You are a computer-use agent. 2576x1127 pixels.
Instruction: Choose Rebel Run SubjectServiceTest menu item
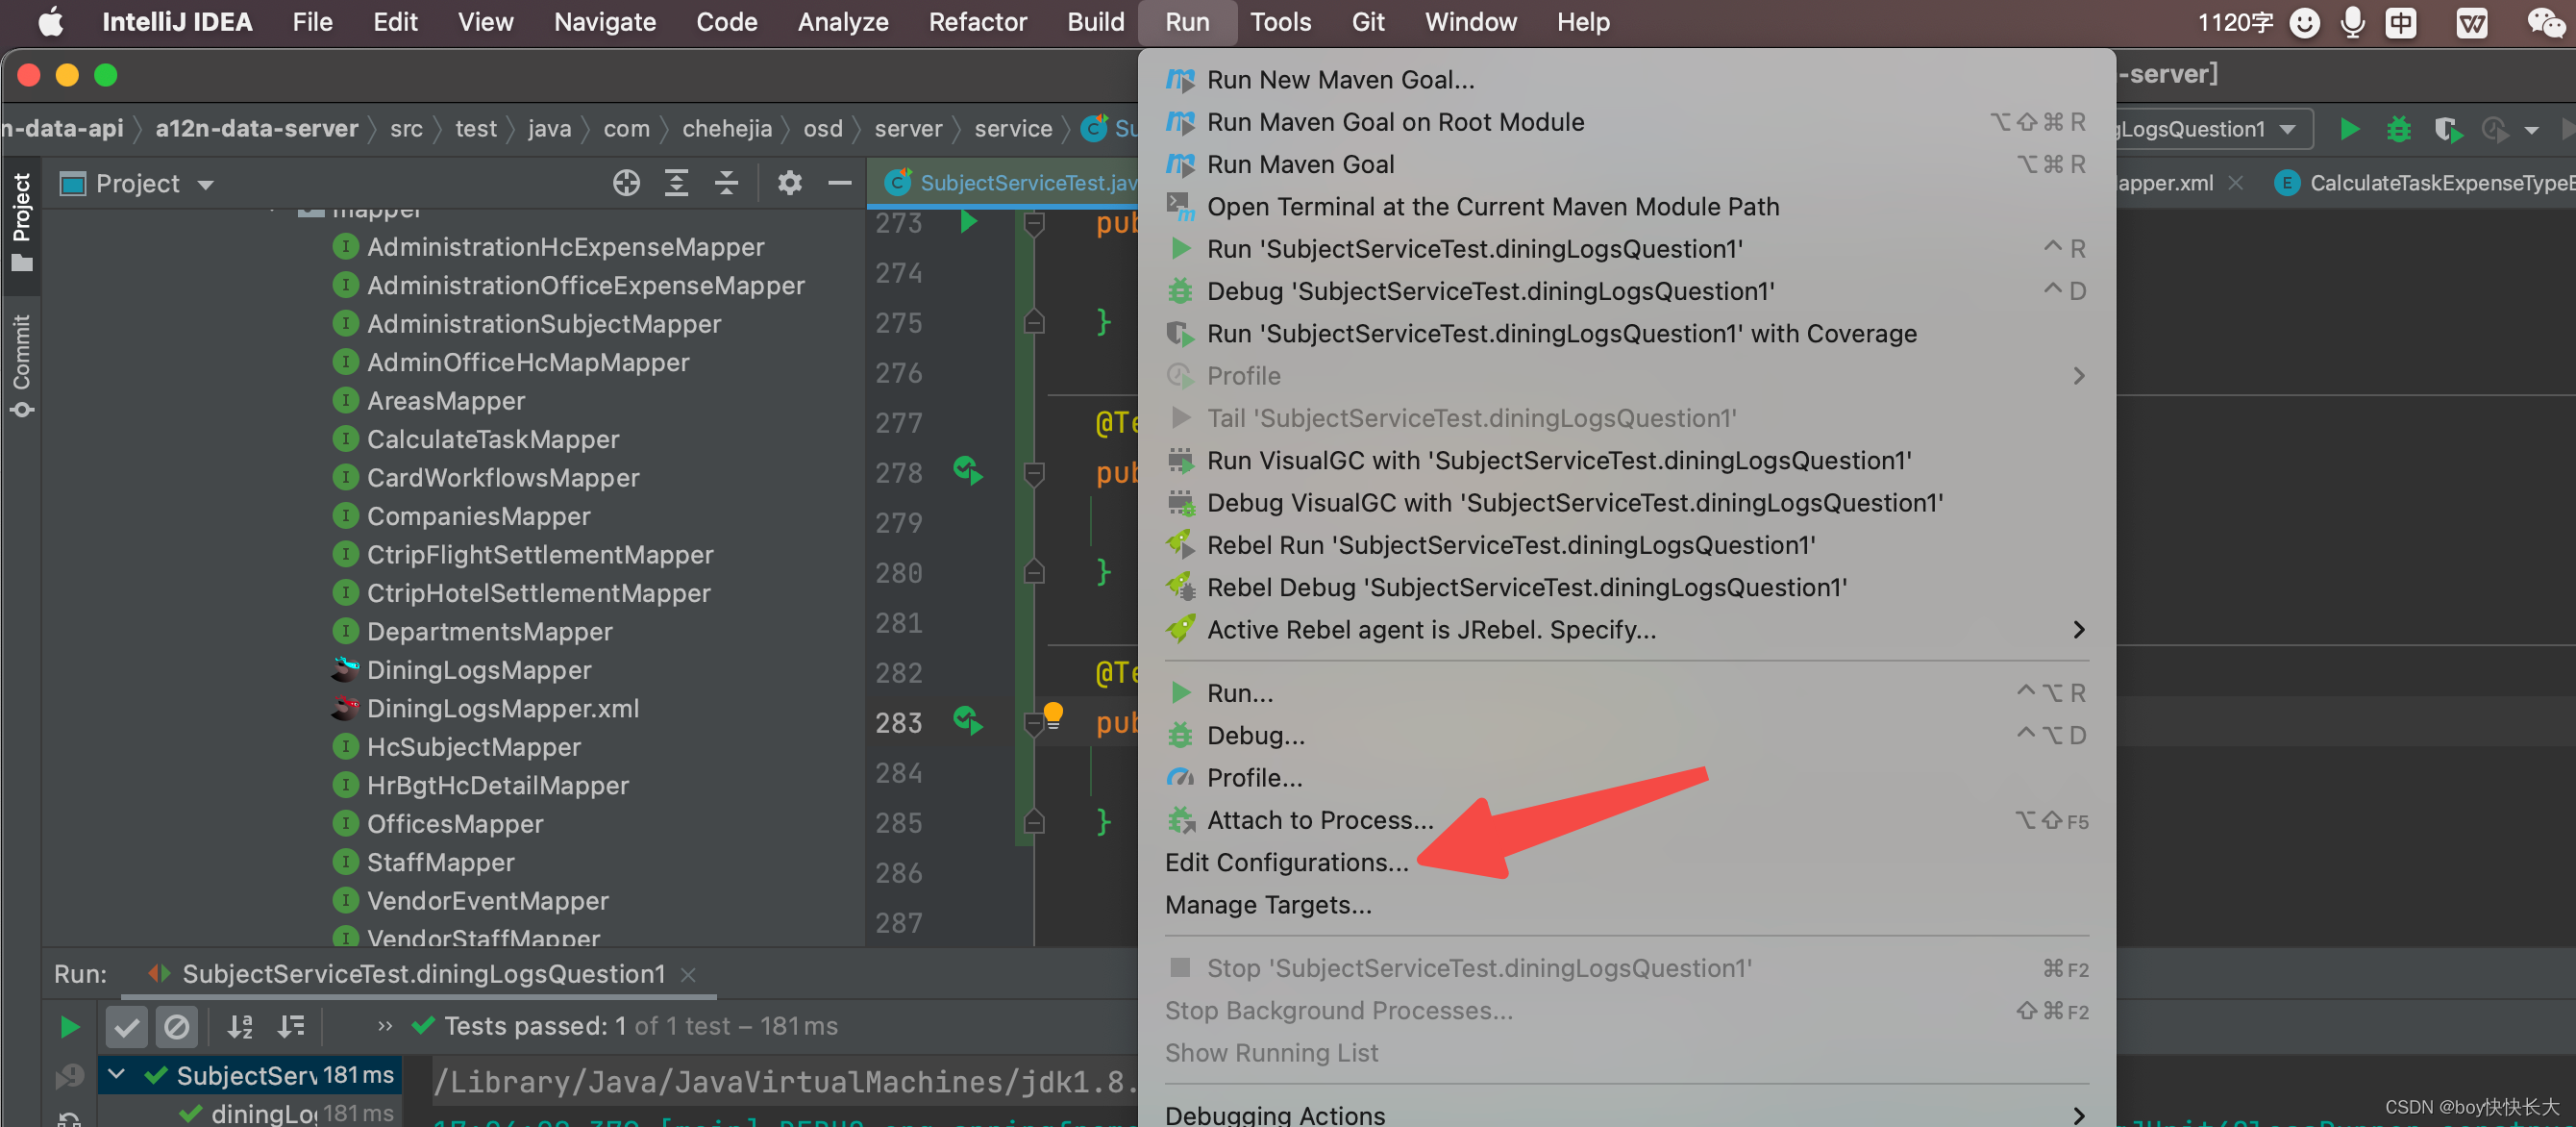click(1626, 545)
